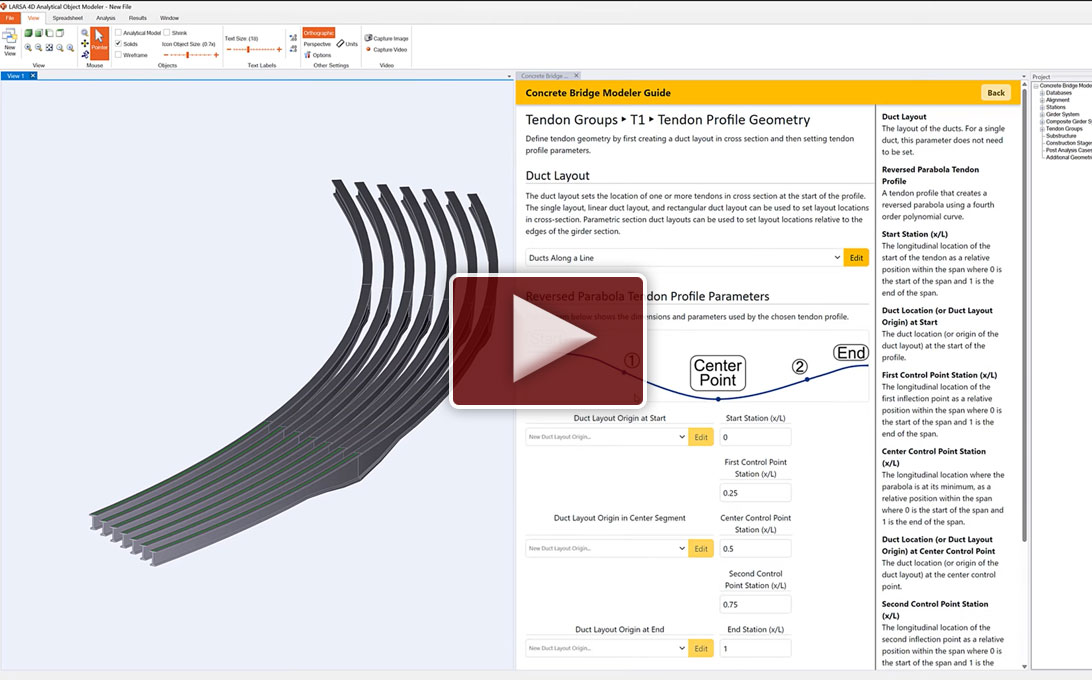This screenshot has height=680, width=1092.
Task: Open Duct Layout Origin at End dropdown
Action: [x=607, y=648]
